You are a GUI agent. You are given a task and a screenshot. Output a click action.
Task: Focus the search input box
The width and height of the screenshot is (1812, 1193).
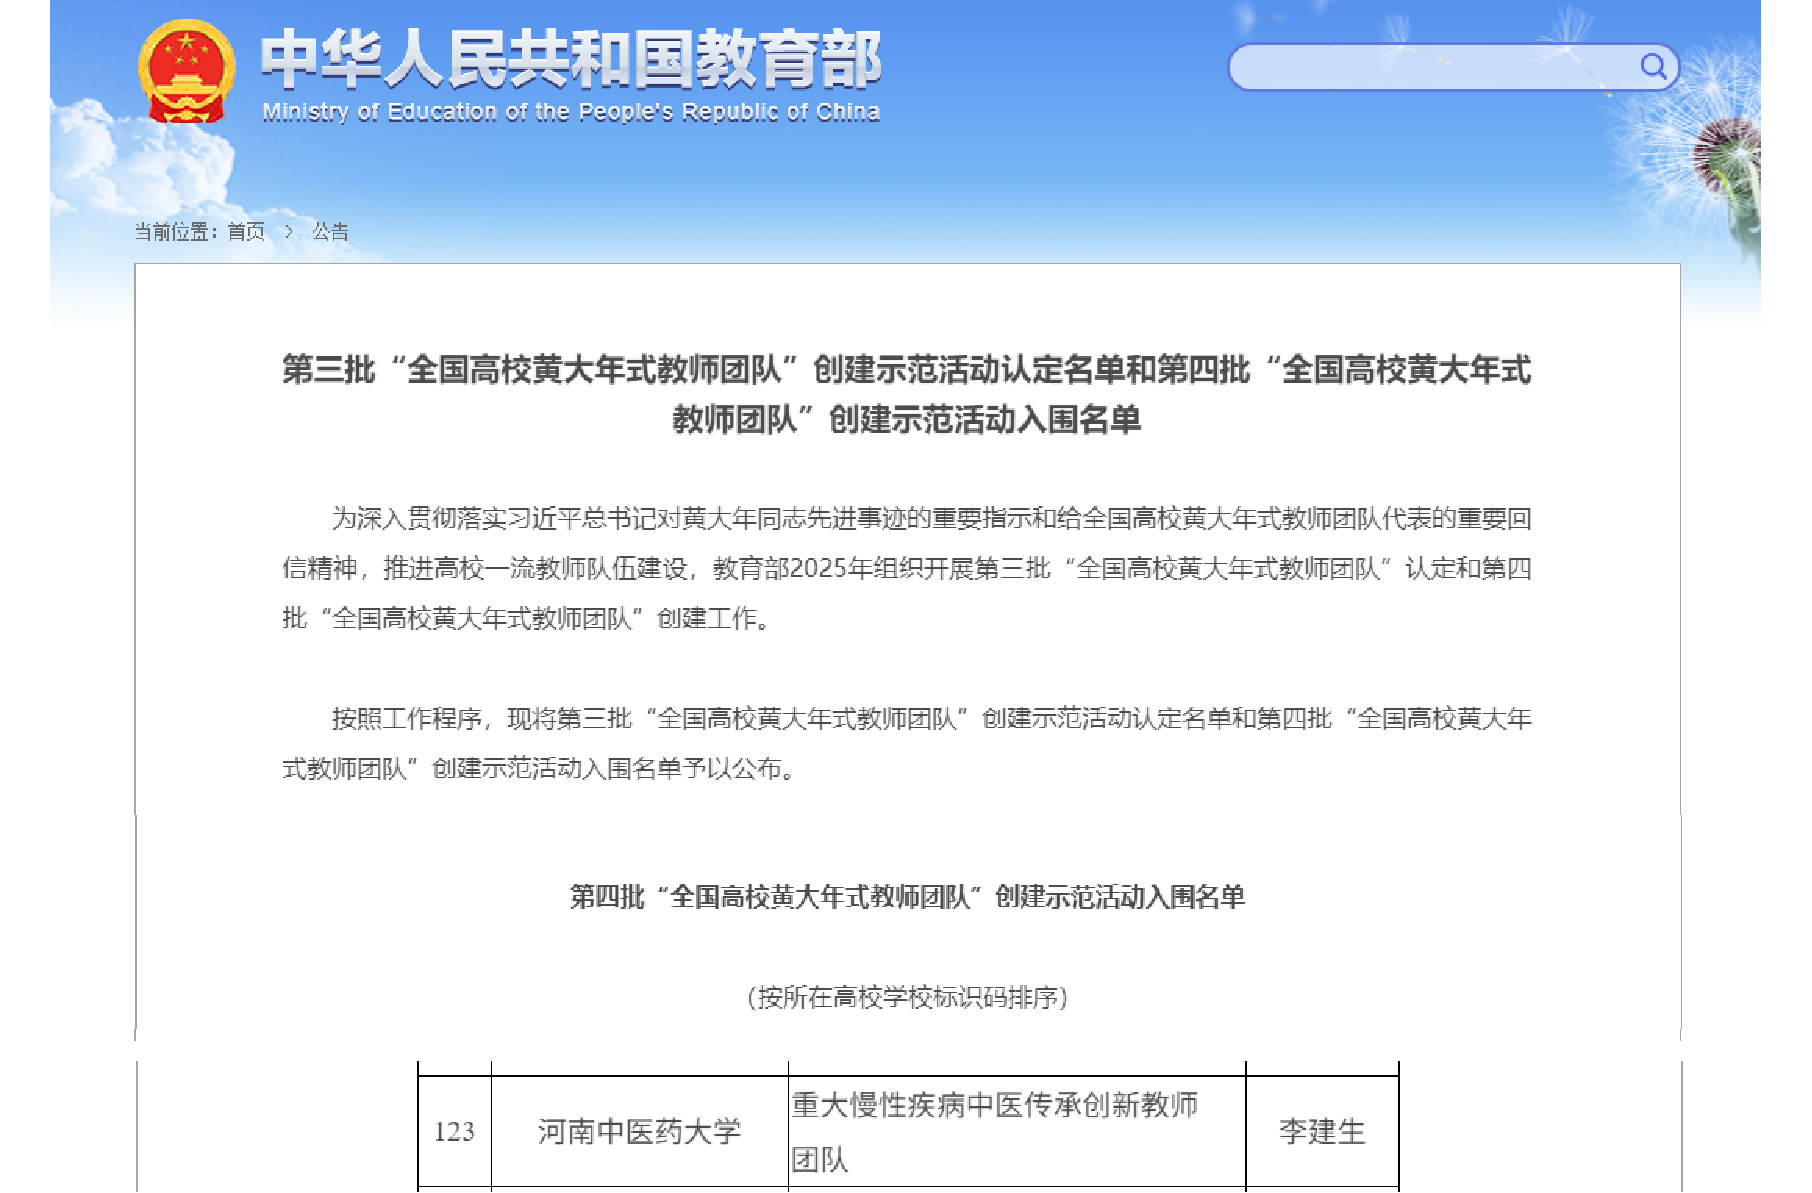pyautogui.click(x=1430, y=68)
